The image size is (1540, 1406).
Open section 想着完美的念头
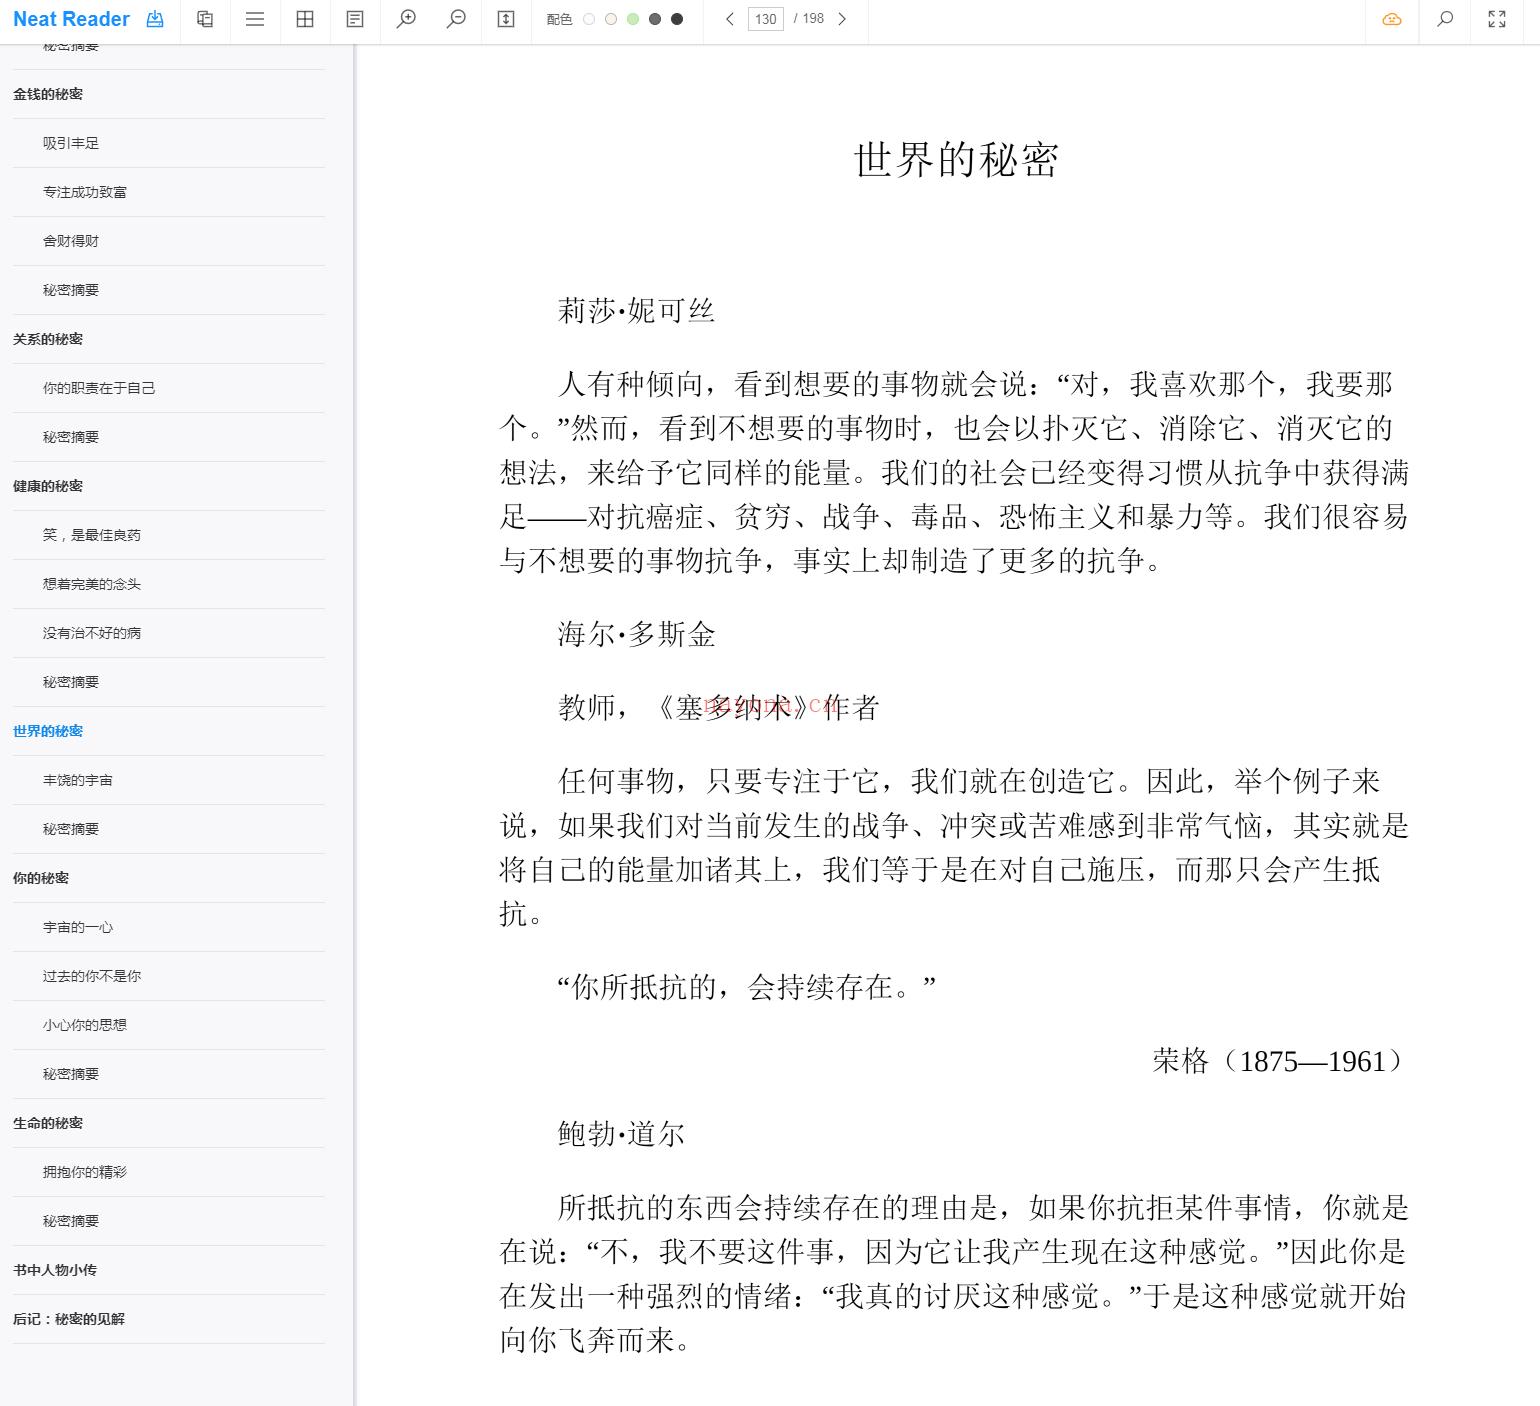92,584
